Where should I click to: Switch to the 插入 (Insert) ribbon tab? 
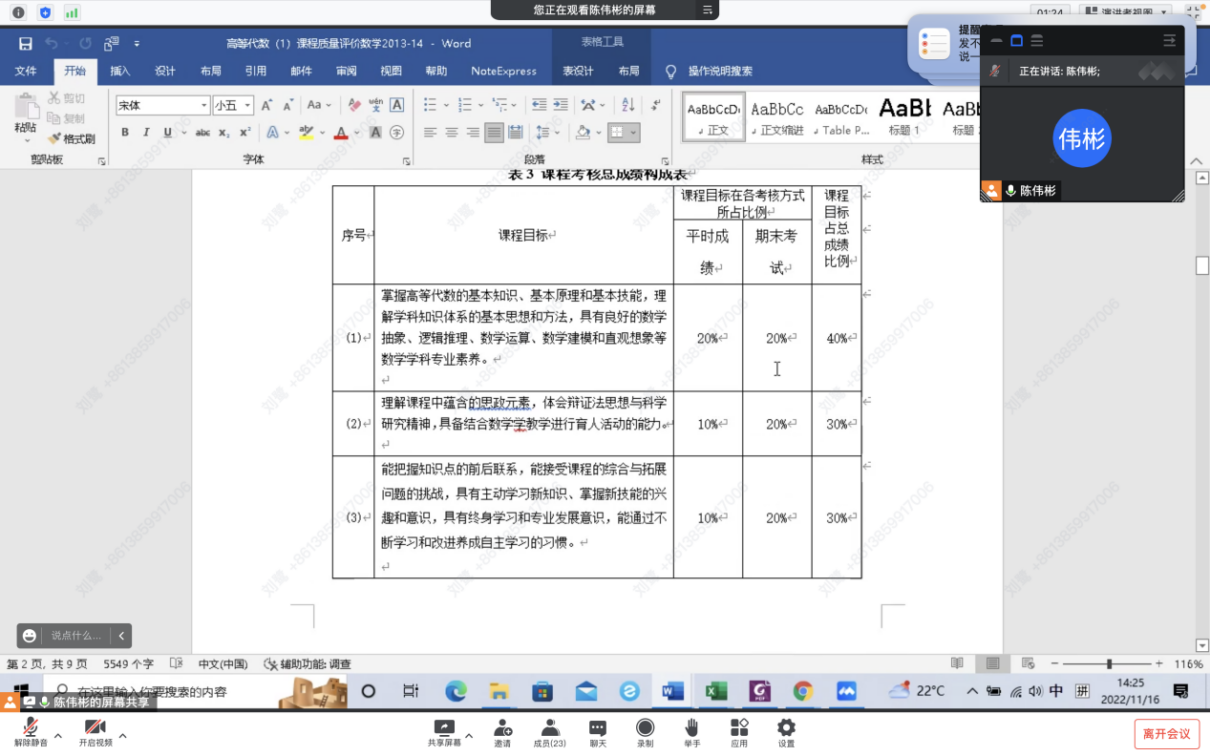coord(120,71)
